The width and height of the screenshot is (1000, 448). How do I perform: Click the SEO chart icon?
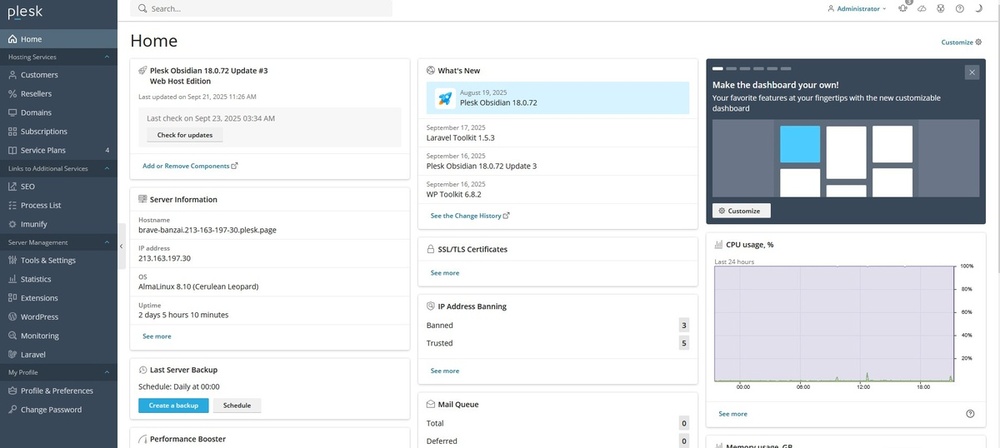(x=12, y=186)
